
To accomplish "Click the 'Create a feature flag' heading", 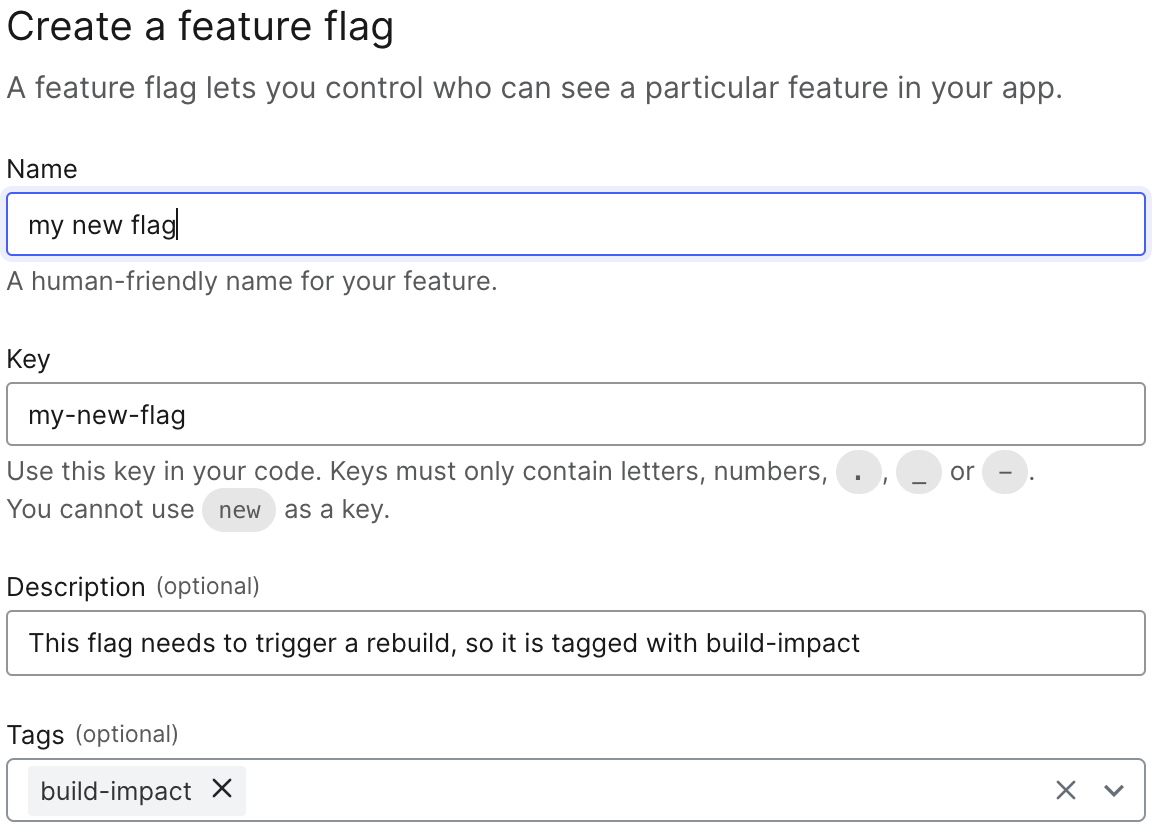I will [x=200, y=26].
